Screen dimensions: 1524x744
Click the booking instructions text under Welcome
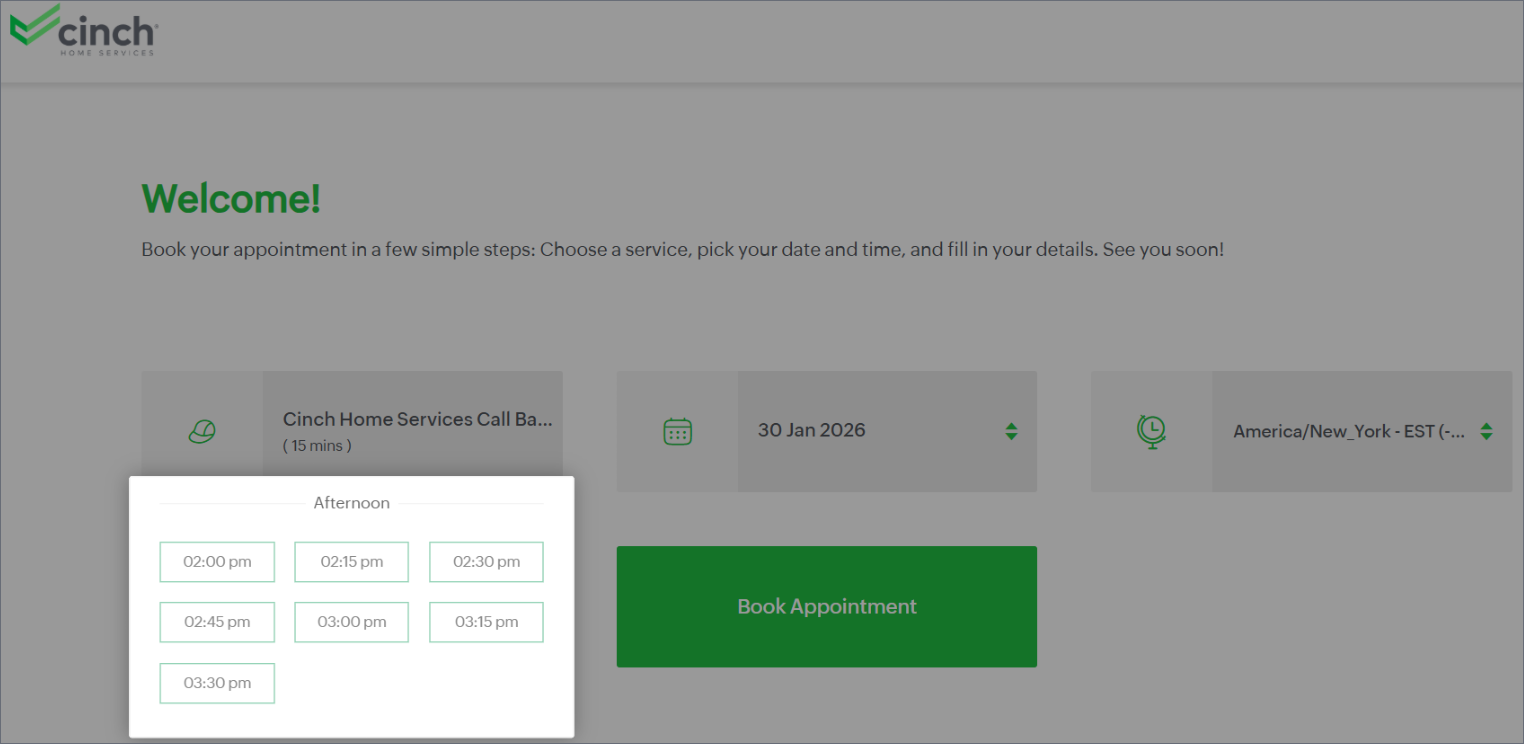[x=682, y=249]
